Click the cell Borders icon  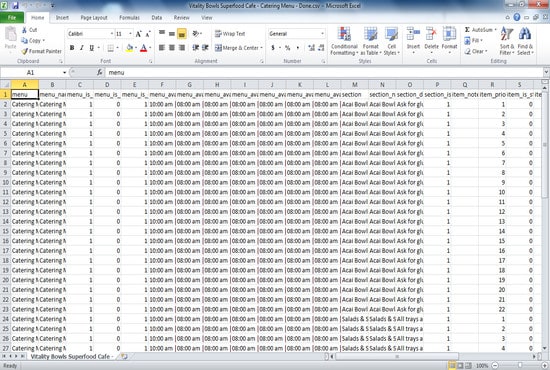(x=110, y=48)
